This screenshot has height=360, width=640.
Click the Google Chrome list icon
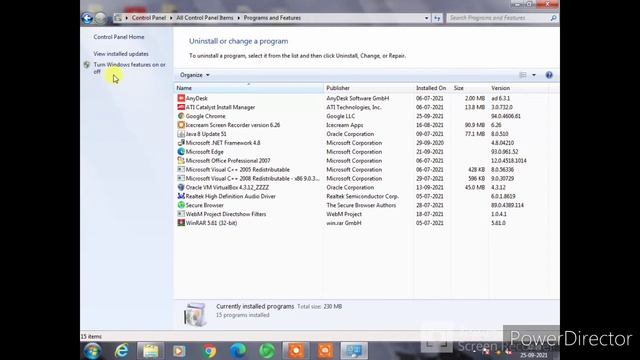[181, 116]
